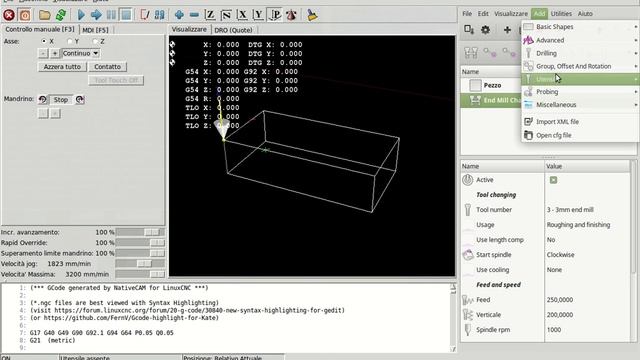Open the Continuo jog increment dropdown
The image size is (640, 360).
point(81,53)
